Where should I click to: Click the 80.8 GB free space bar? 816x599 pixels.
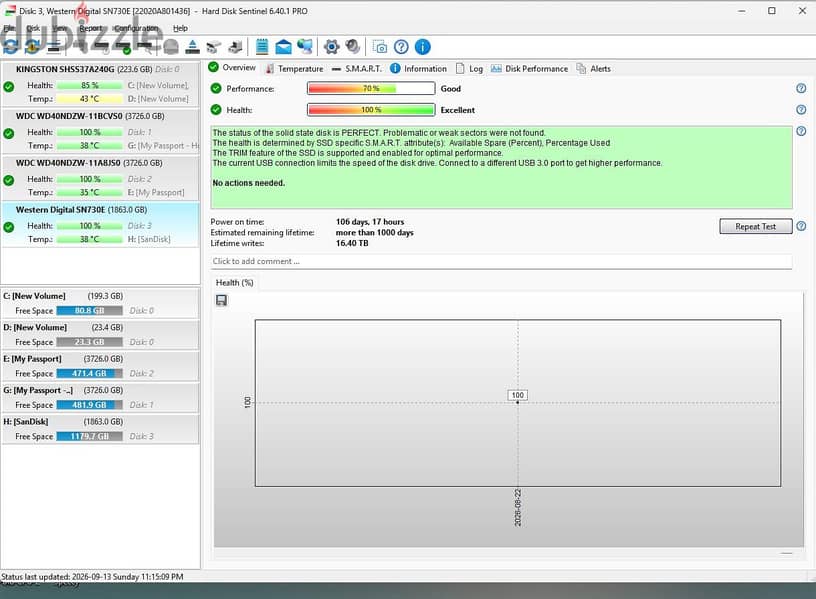point(90,311)
